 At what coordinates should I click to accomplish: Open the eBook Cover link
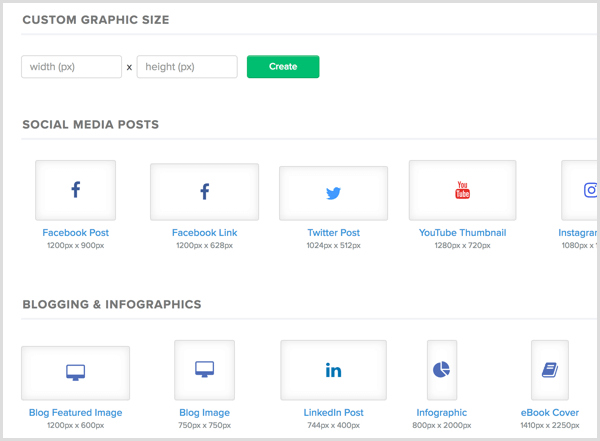(x=549, y=413)
